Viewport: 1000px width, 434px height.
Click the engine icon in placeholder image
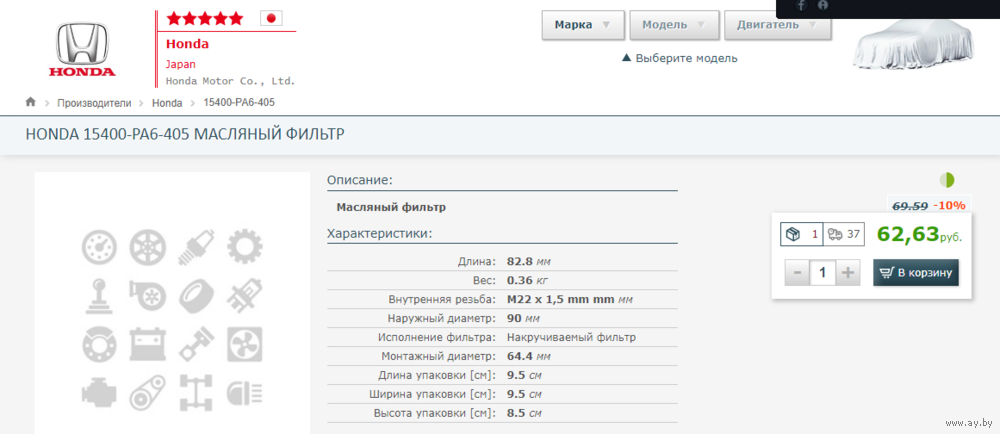point(99,393)
